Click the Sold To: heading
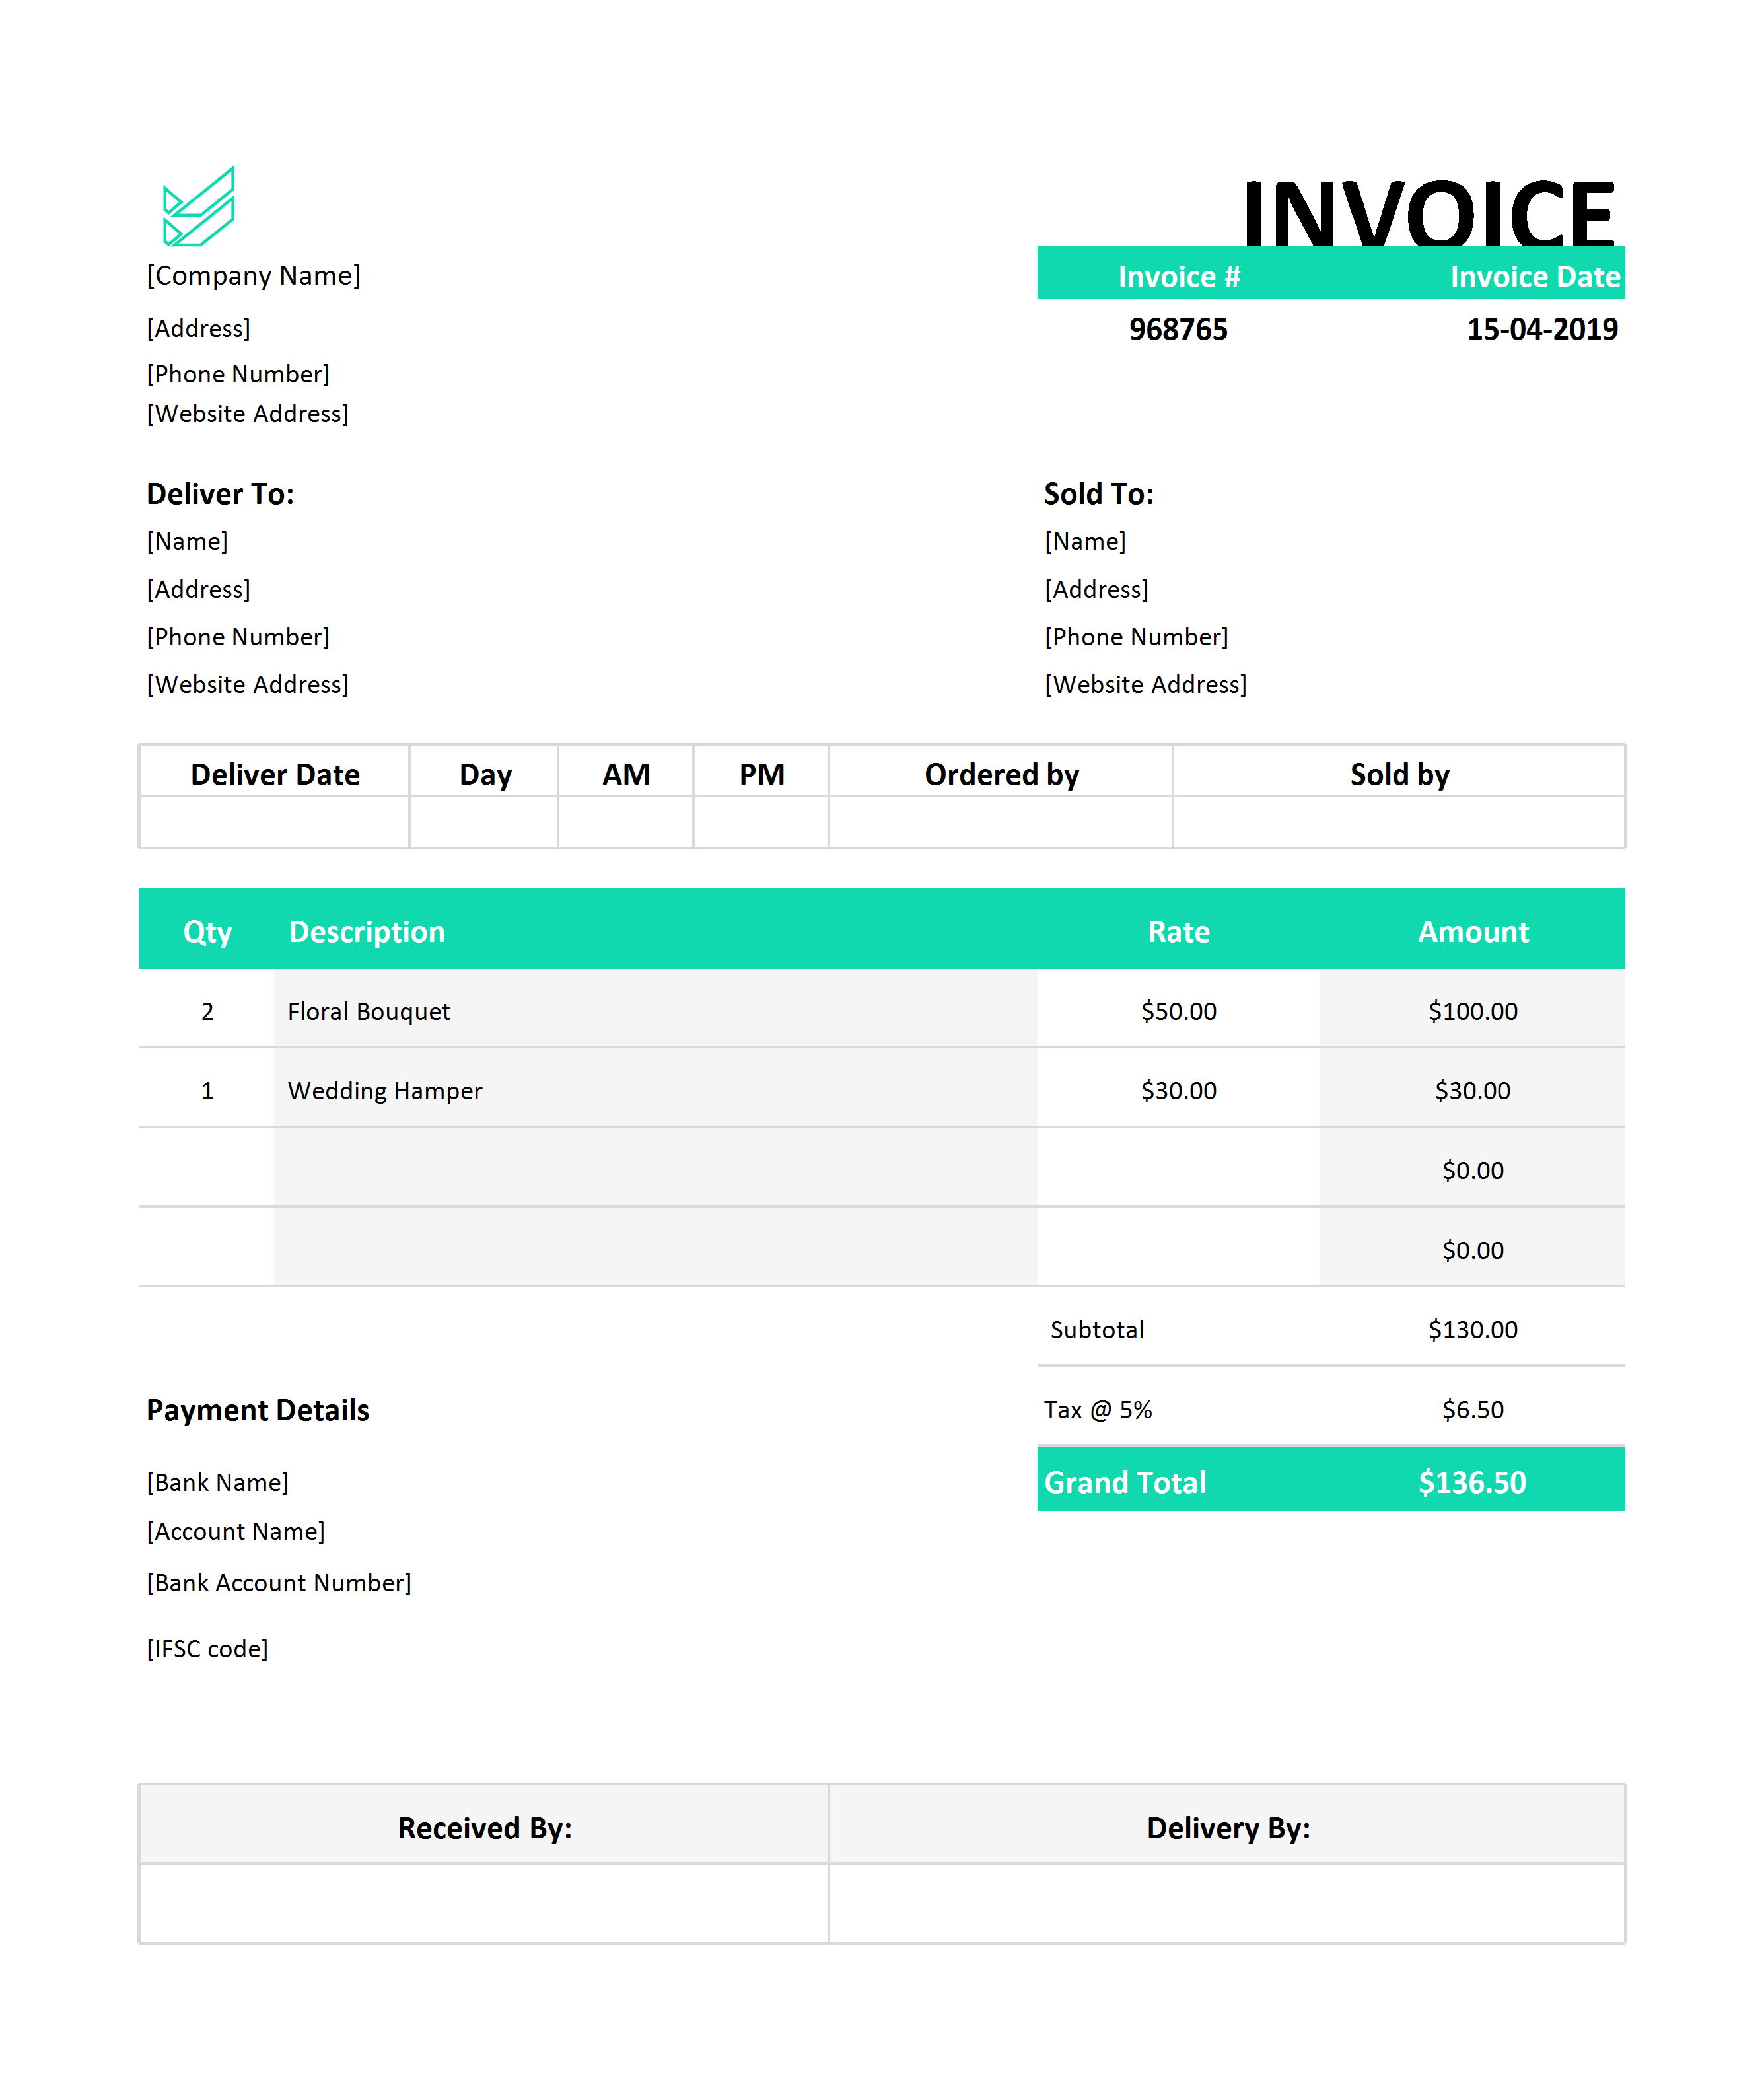 (1099, 494)
